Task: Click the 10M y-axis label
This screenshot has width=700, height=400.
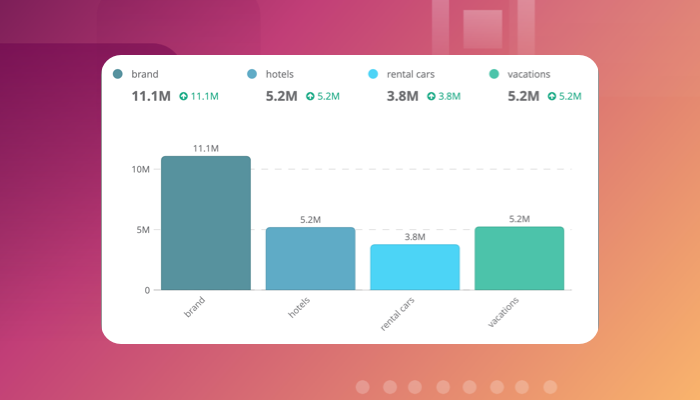Action: coord(140,169)
